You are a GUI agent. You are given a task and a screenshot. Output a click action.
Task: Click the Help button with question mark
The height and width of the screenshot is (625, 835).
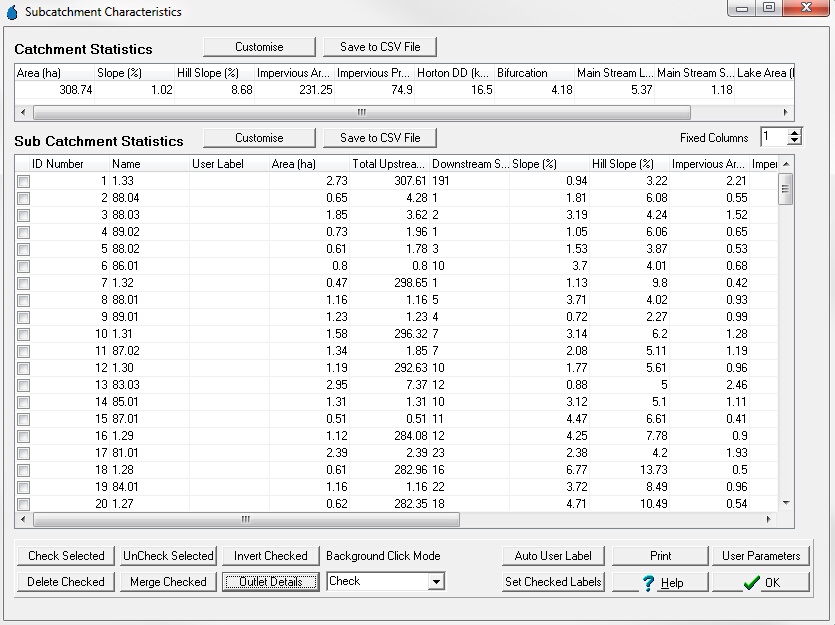click(x=660, y=582)
